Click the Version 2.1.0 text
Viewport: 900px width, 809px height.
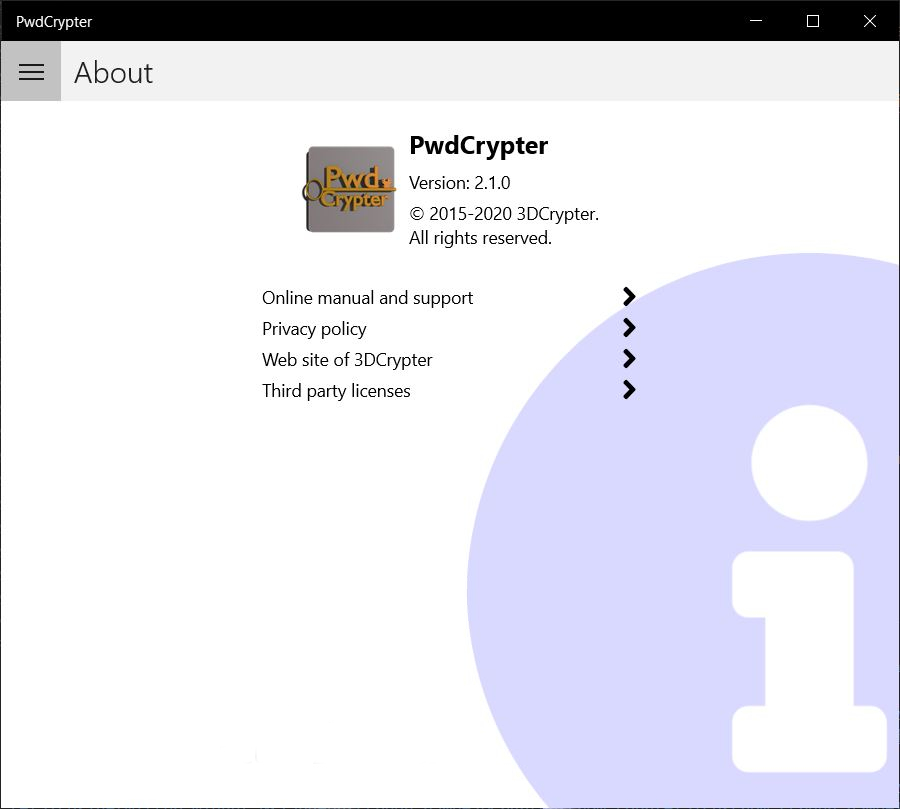[x=461, y=183]
